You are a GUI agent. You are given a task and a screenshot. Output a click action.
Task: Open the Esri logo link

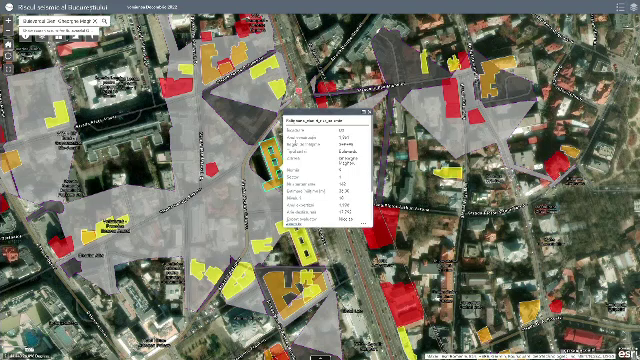tap(627, 353)
